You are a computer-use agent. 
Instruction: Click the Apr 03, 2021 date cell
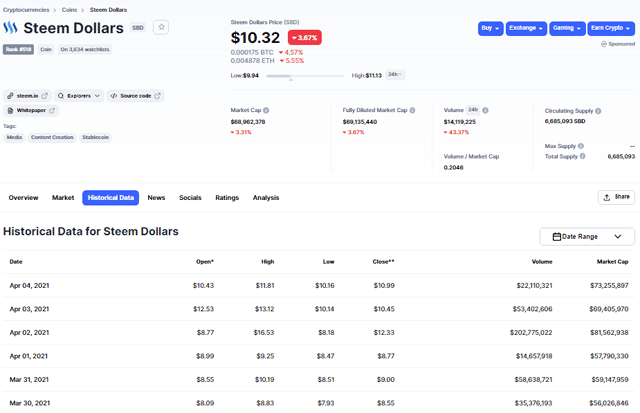pos(29,309)
